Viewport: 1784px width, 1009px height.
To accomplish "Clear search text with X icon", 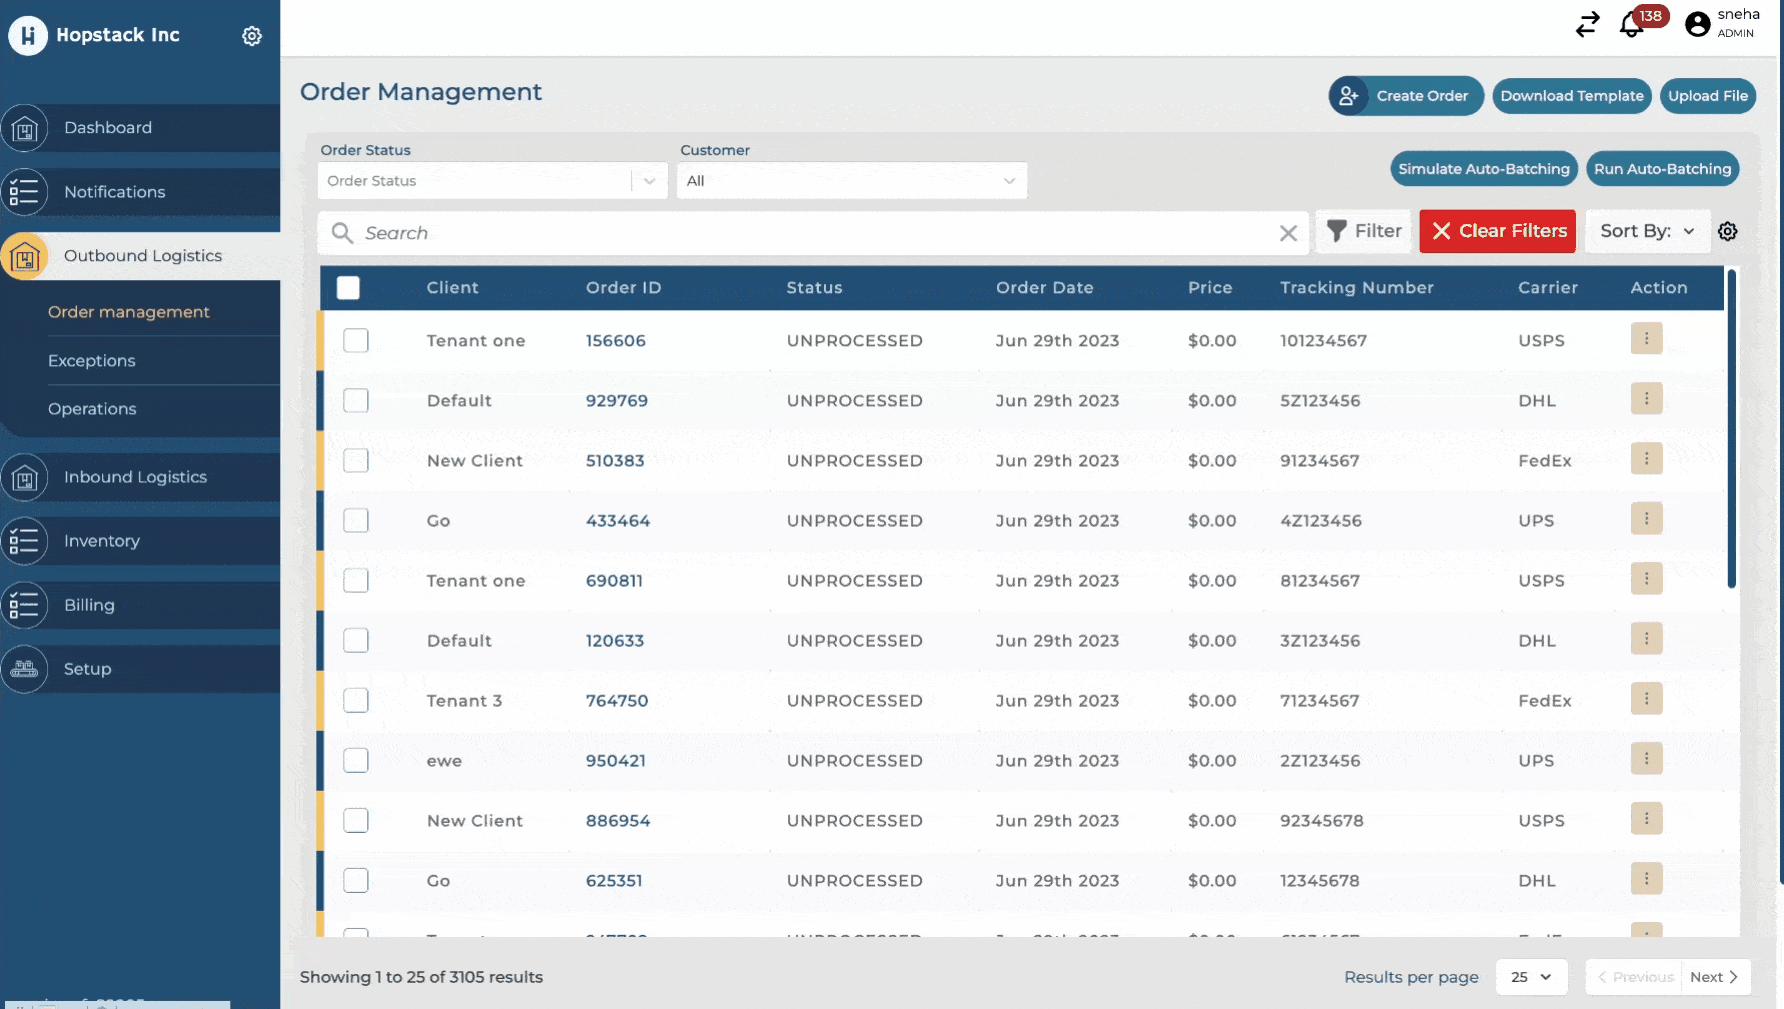I will click(x=1288, y=233).
